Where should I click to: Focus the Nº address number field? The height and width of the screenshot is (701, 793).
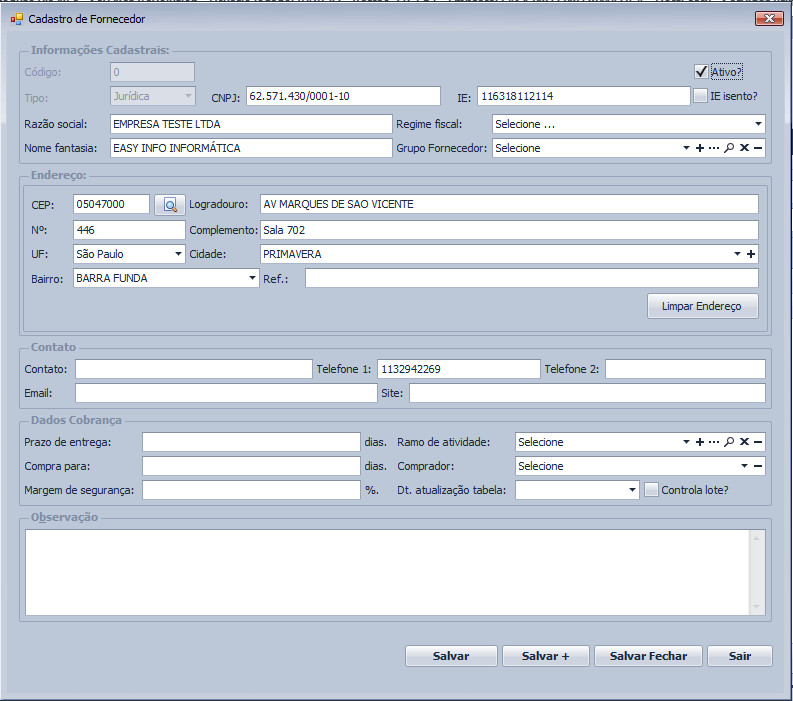(x=129, y=230)
